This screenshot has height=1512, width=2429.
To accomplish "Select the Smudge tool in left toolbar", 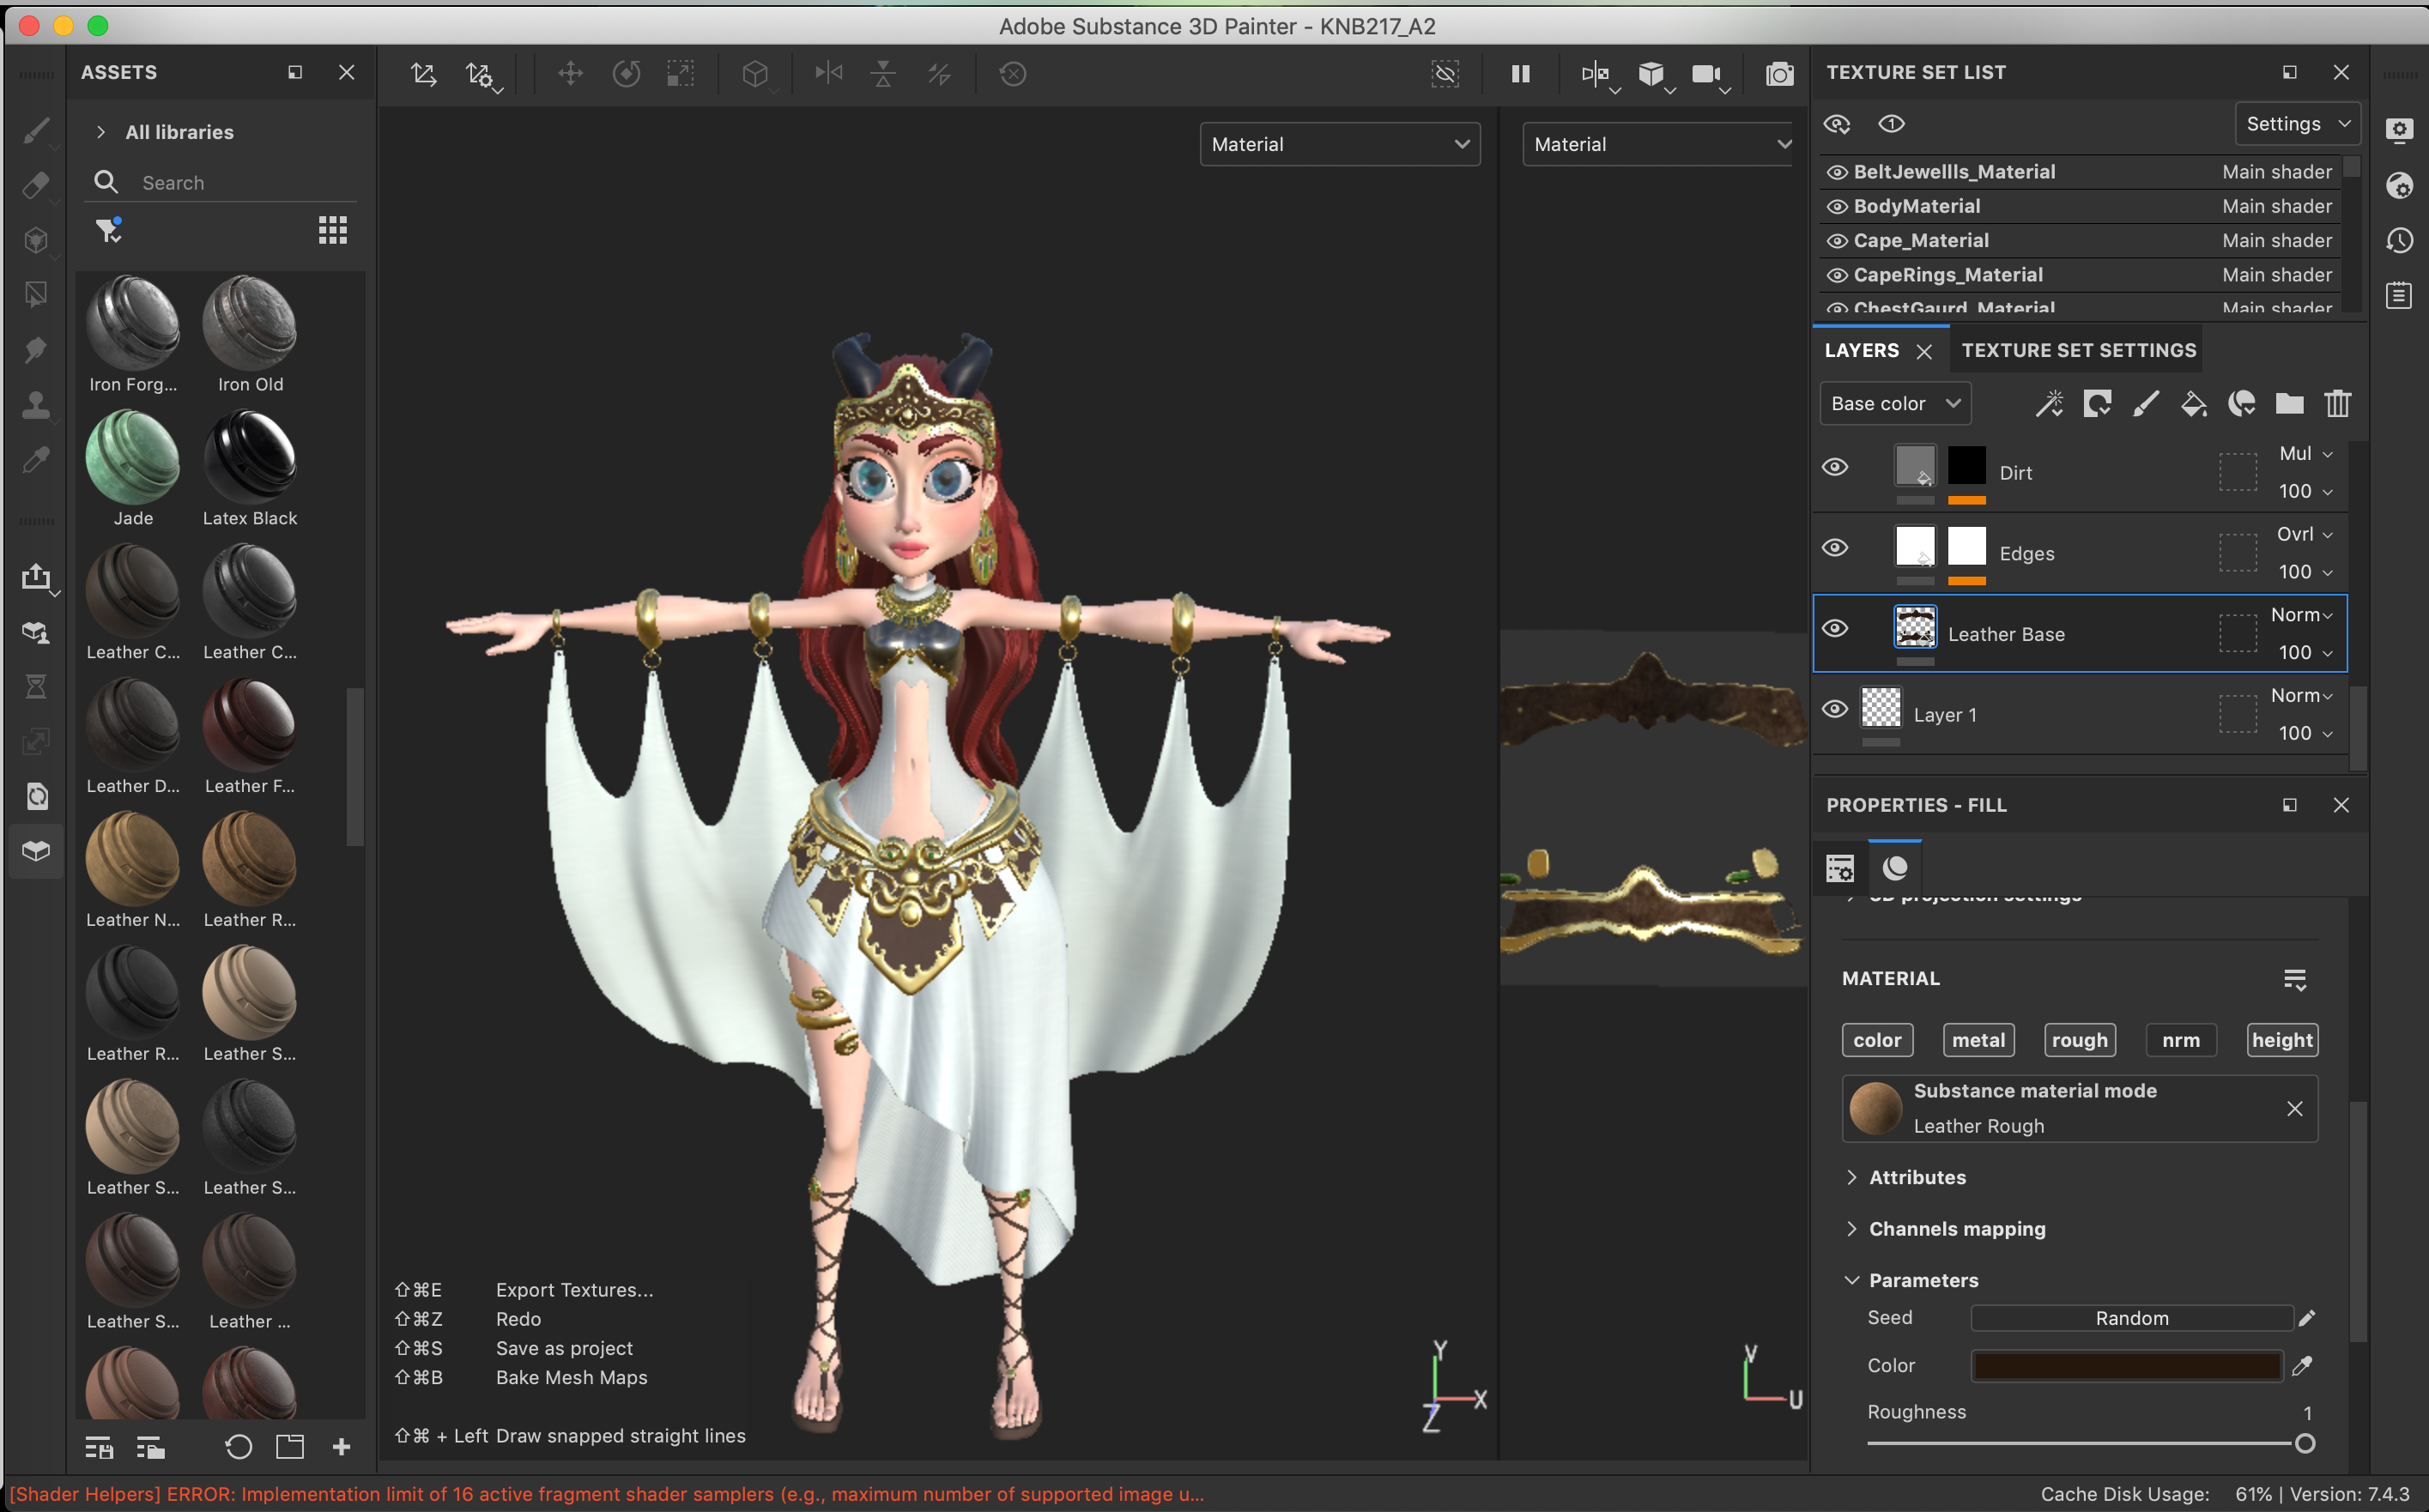I will [x=36, y=349].
